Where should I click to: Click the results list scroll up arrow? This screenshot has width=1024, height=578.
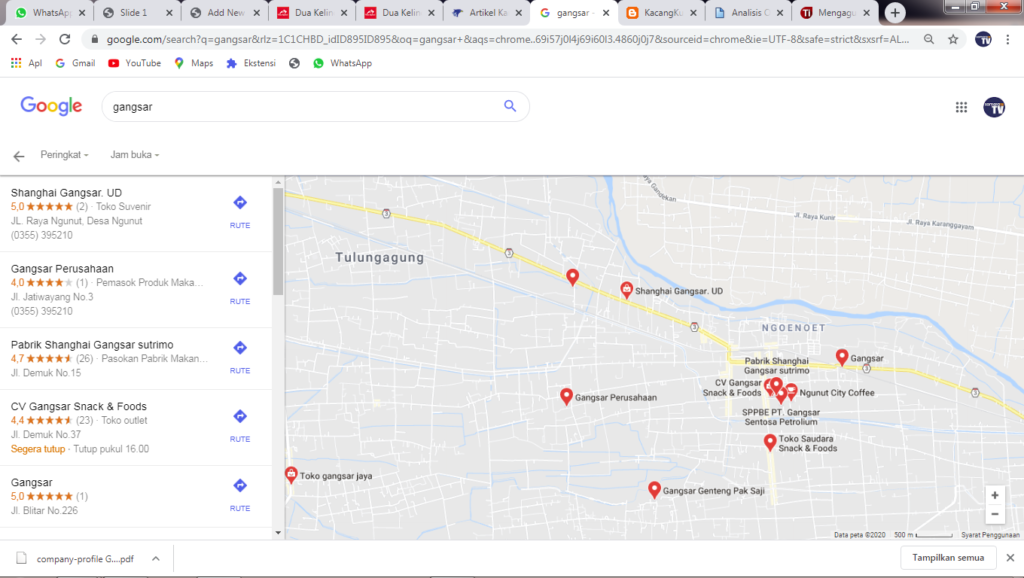coord(278,182)
